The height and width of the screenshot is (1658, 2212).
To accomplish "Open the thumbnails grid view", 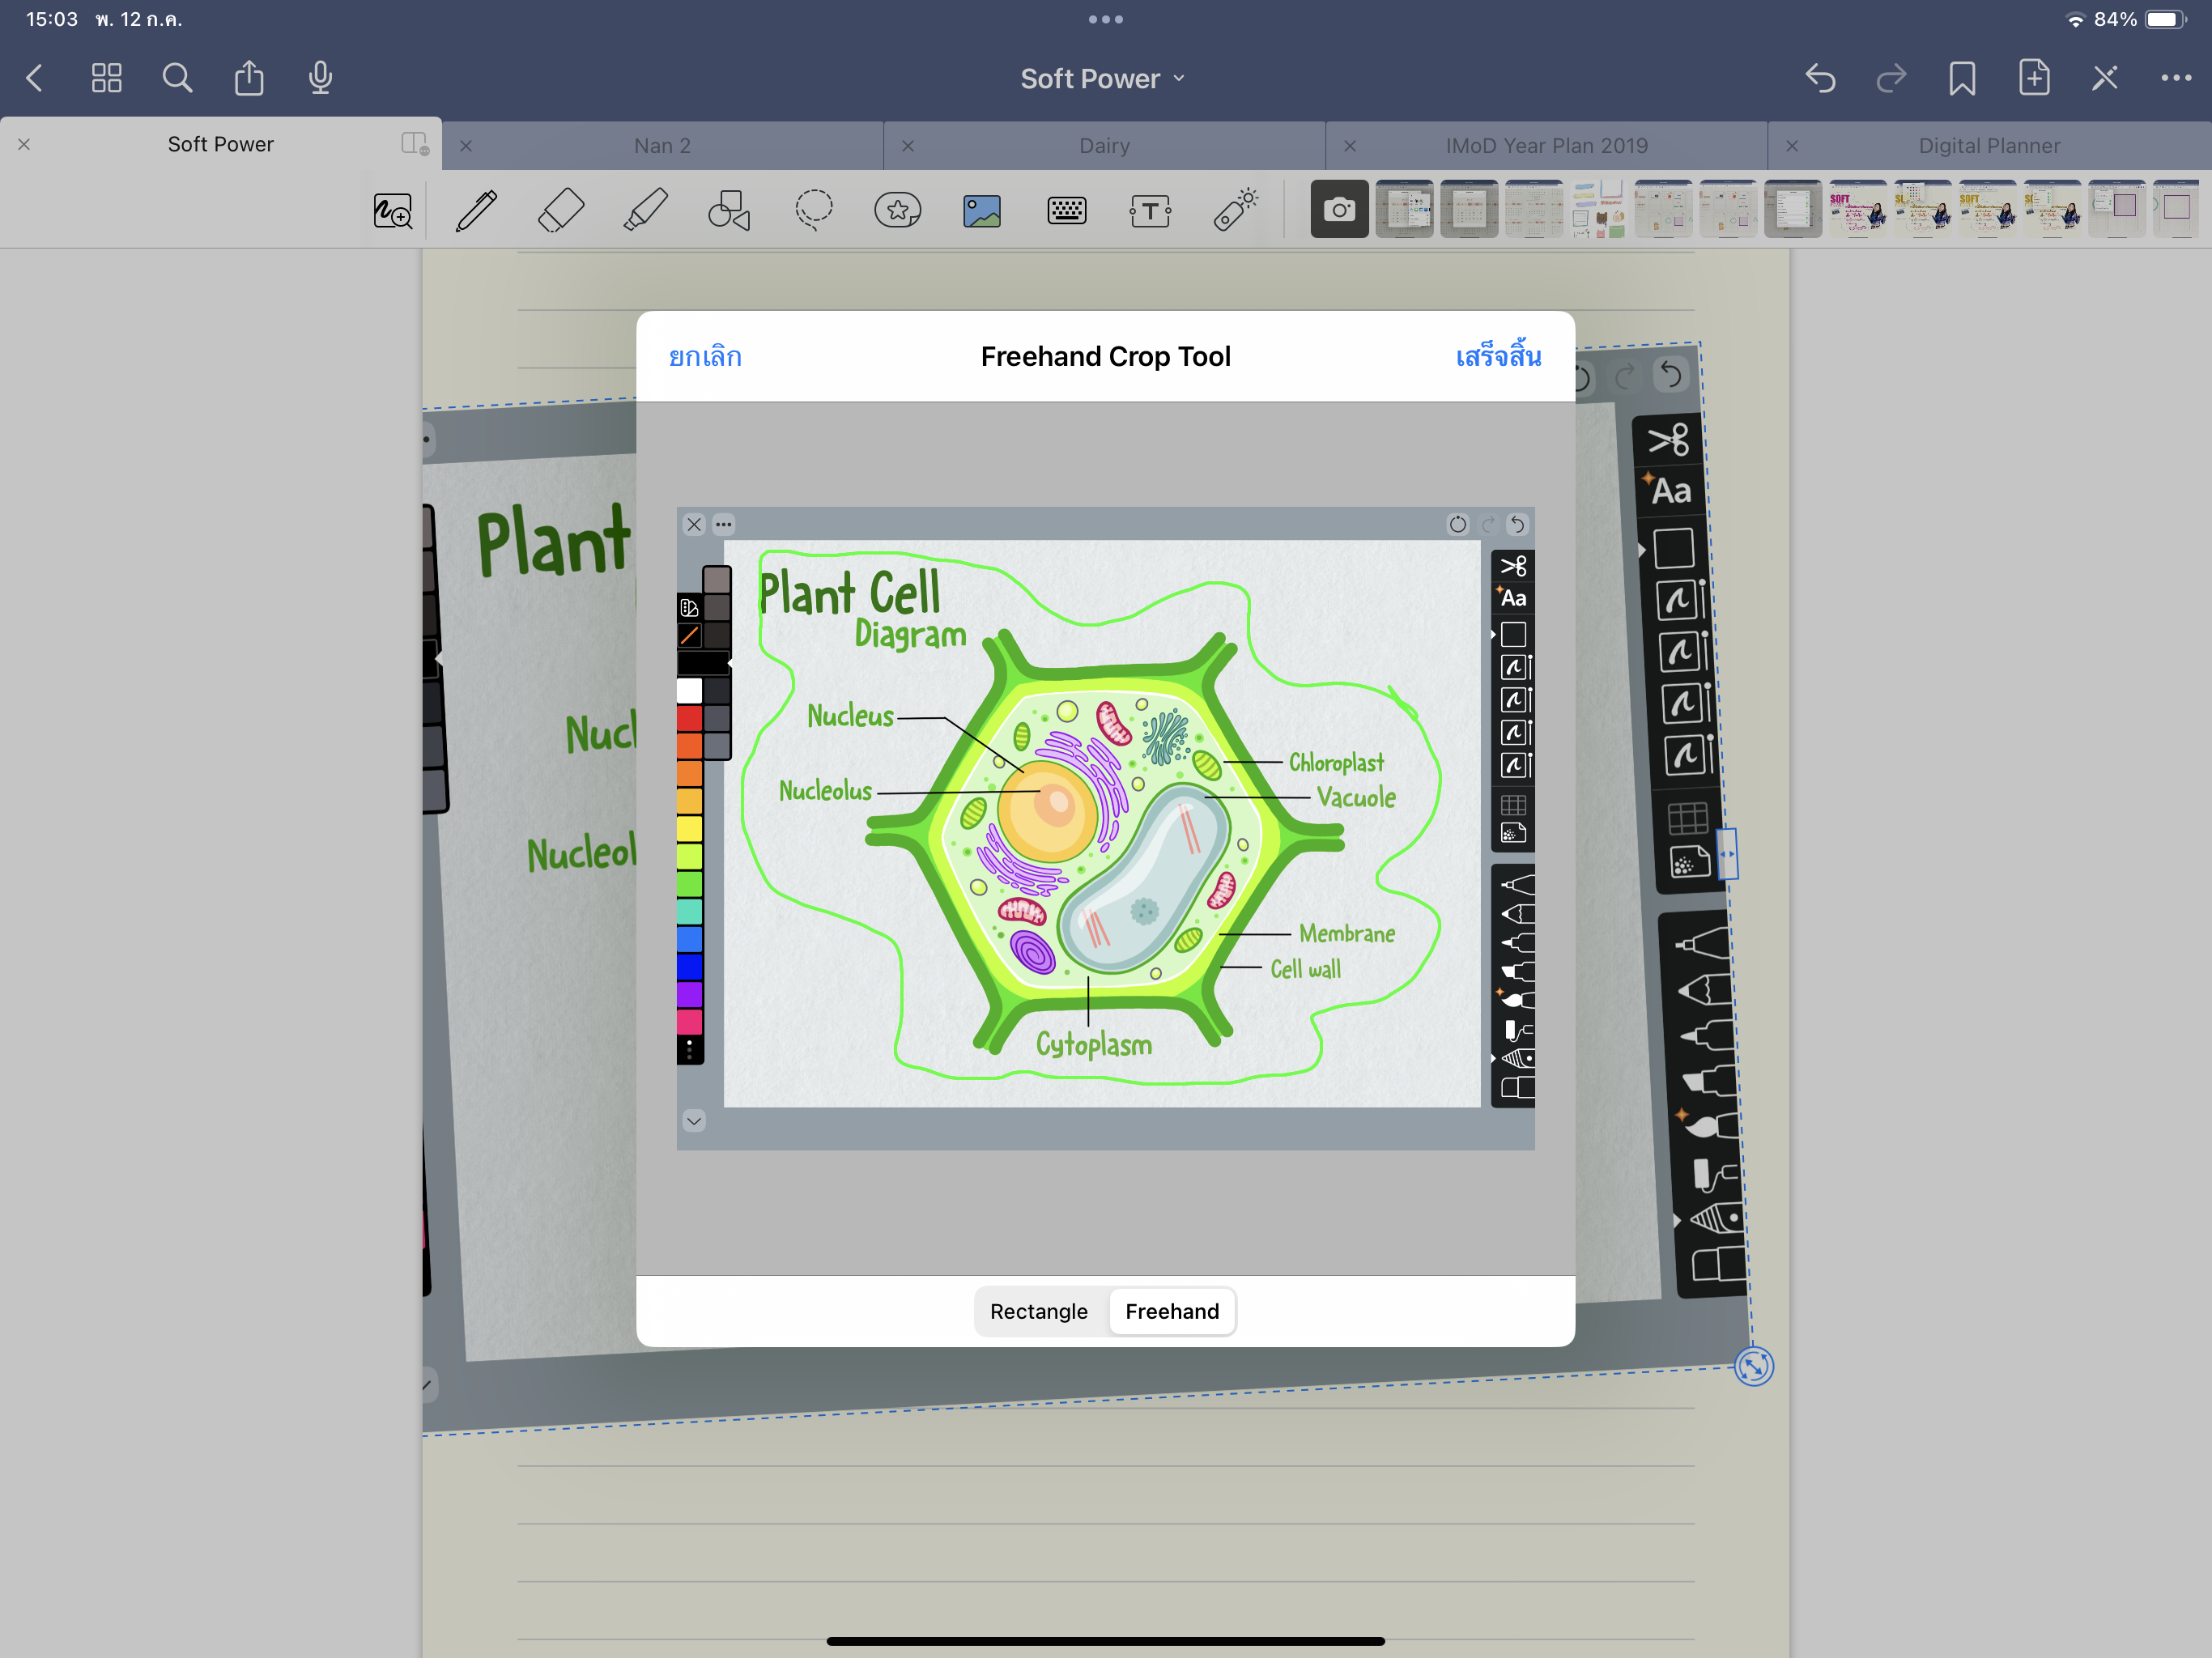I will tap(107, 78).
